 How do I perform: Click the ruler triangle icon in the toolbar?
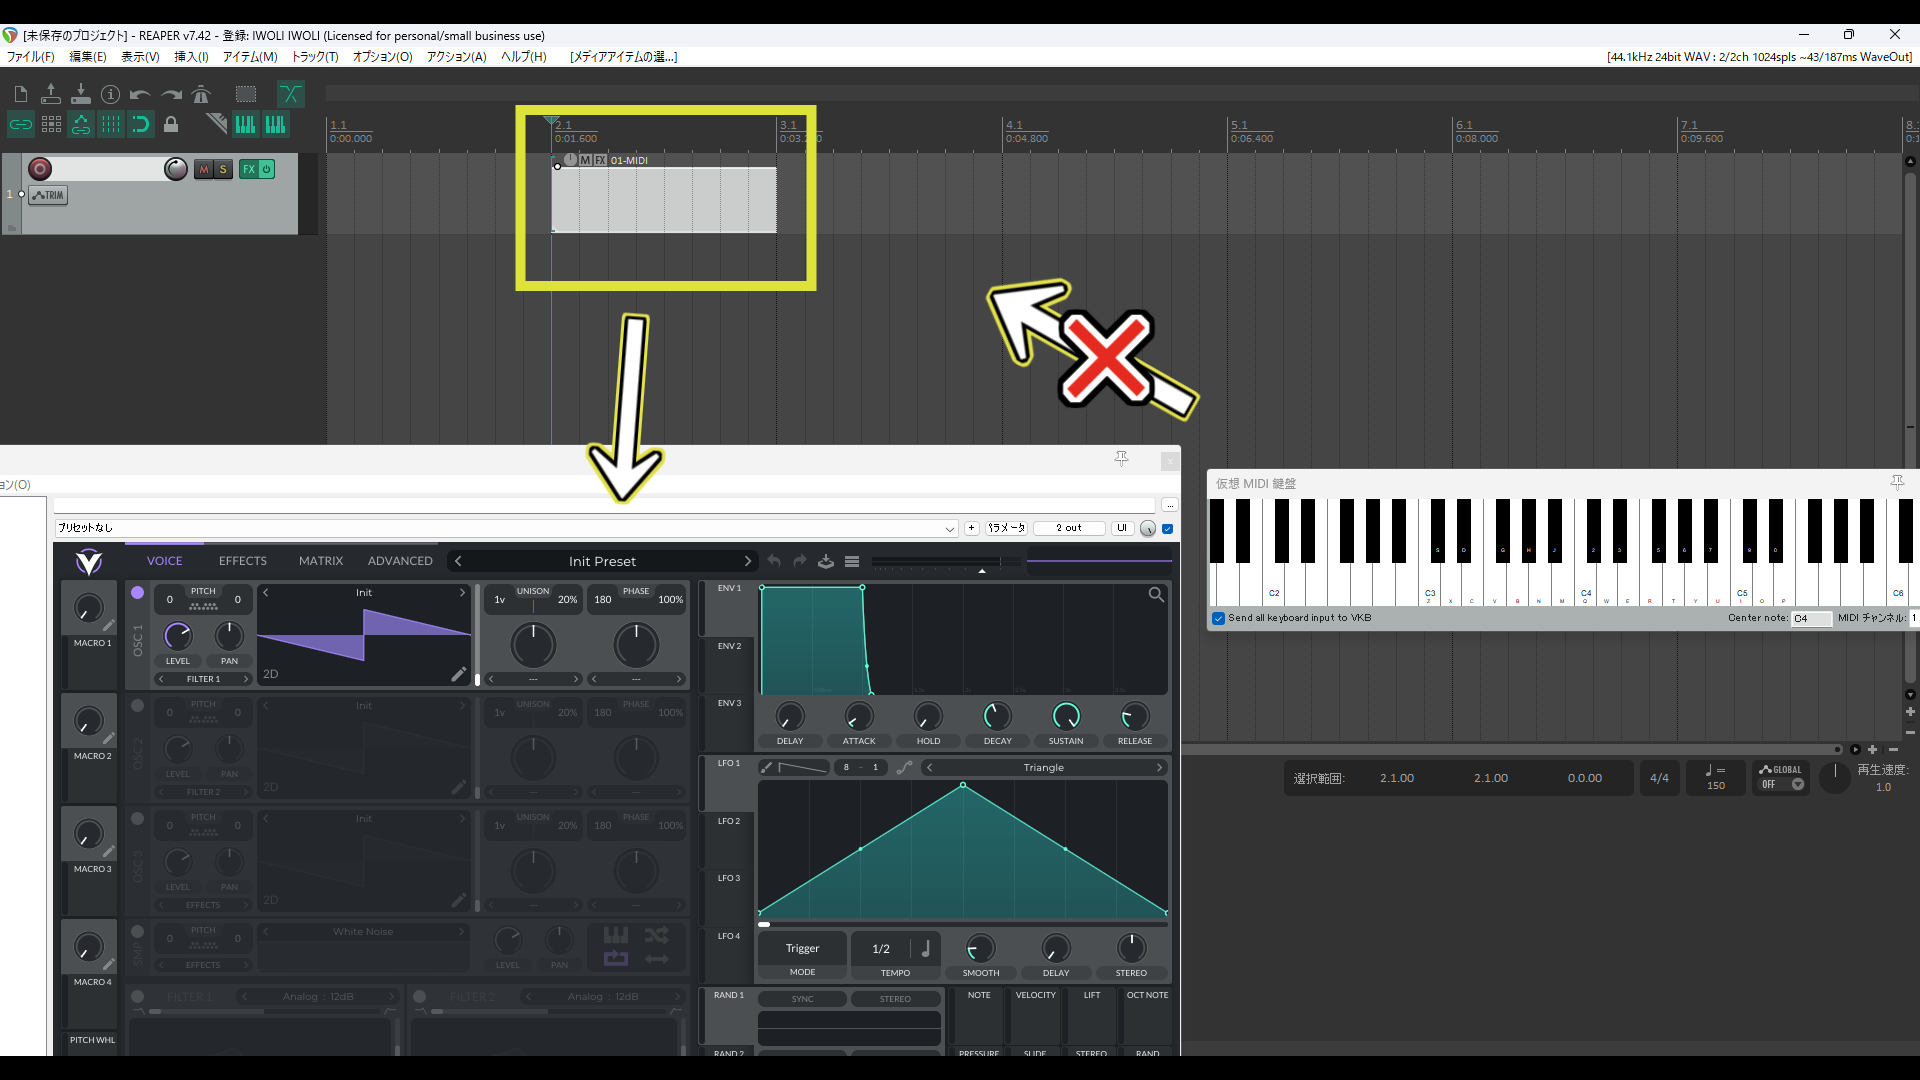216,124
